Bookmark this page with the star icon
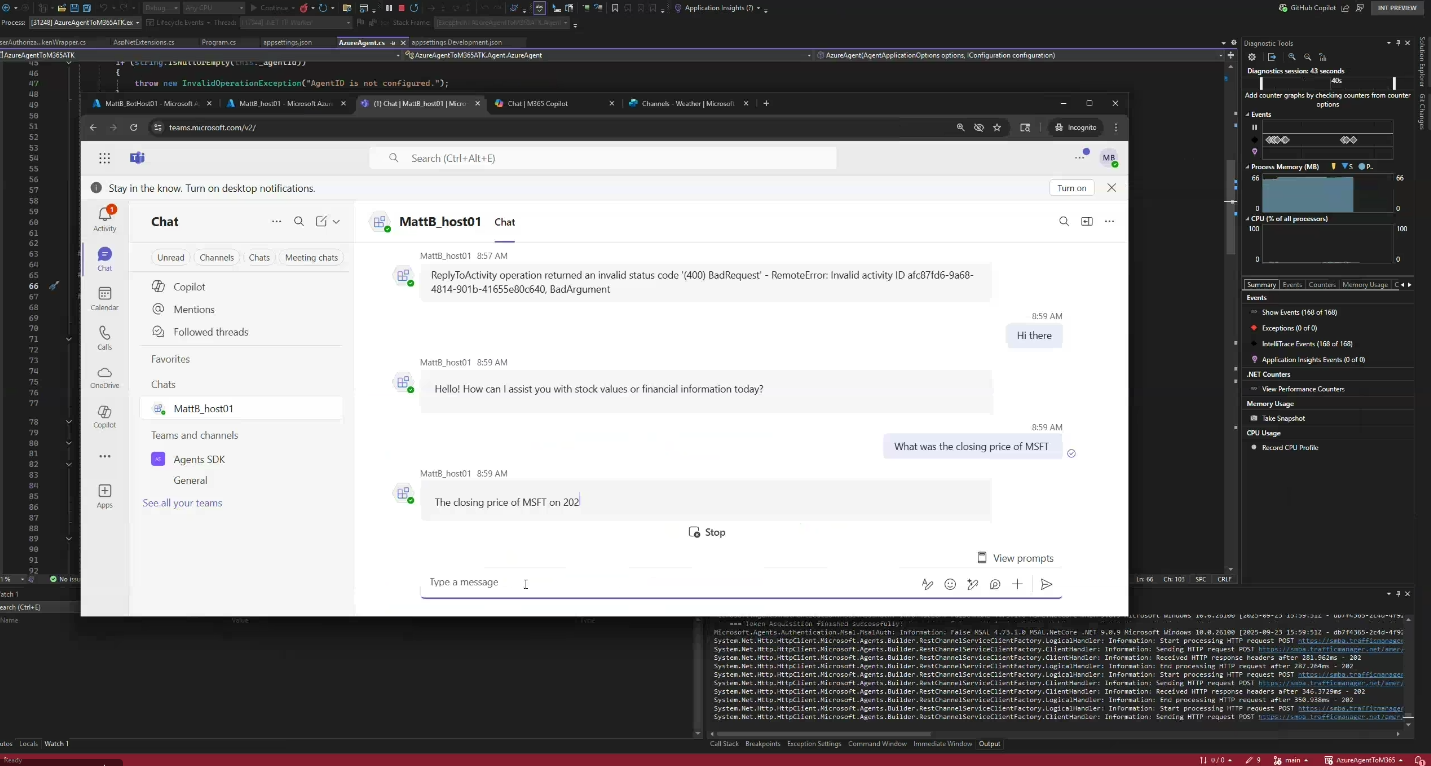 [997, 128]
